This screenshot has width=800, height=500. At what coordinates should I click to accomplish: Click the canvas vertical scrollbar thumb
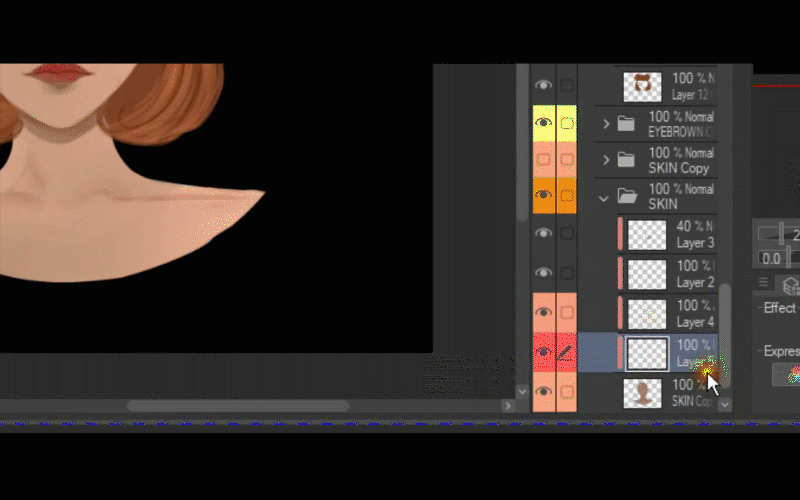pos(522,143)
